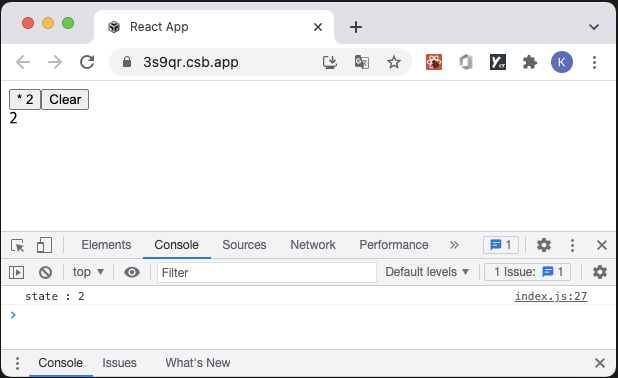Open the index.js:27 source link

551,296
